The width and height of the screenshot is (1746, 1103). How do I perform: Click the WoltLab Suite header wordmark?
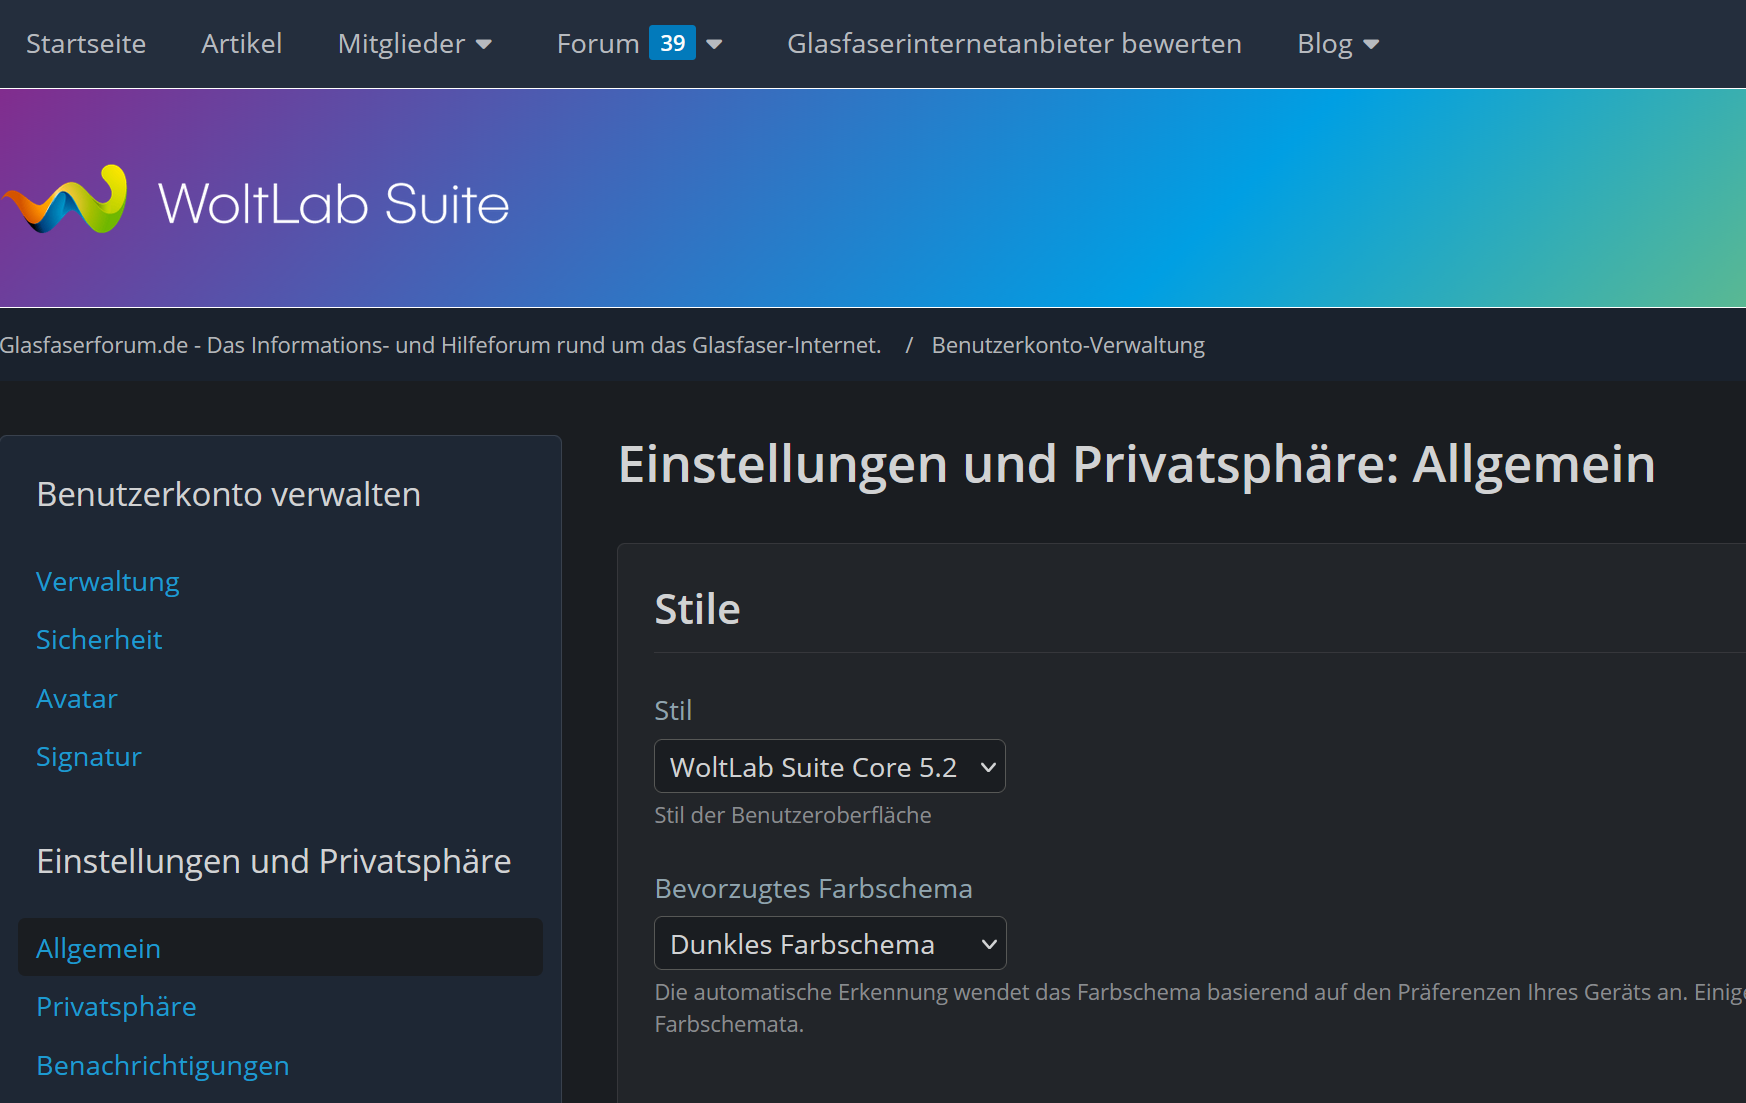tap(334, 203)
